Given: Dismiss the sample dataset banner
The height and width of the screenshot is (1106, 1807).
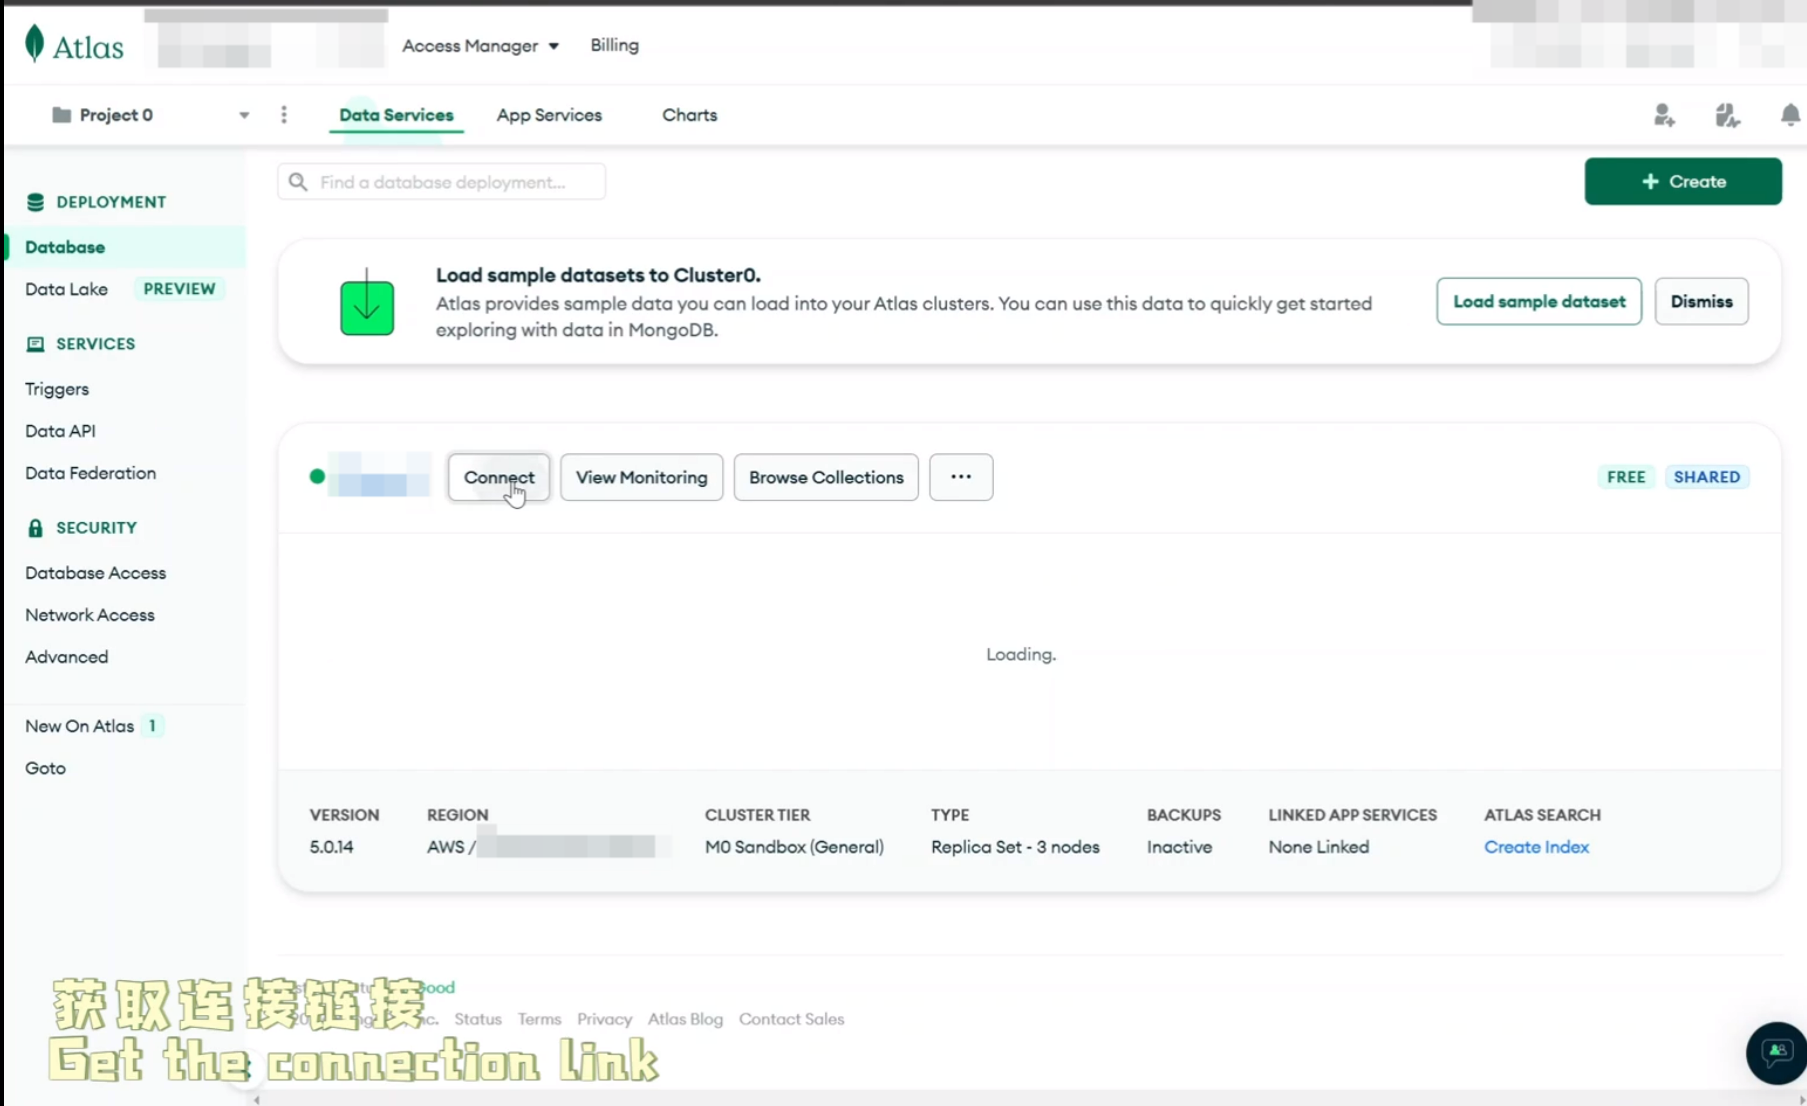Looking at the screenshot, I should tap(1701, 301).
